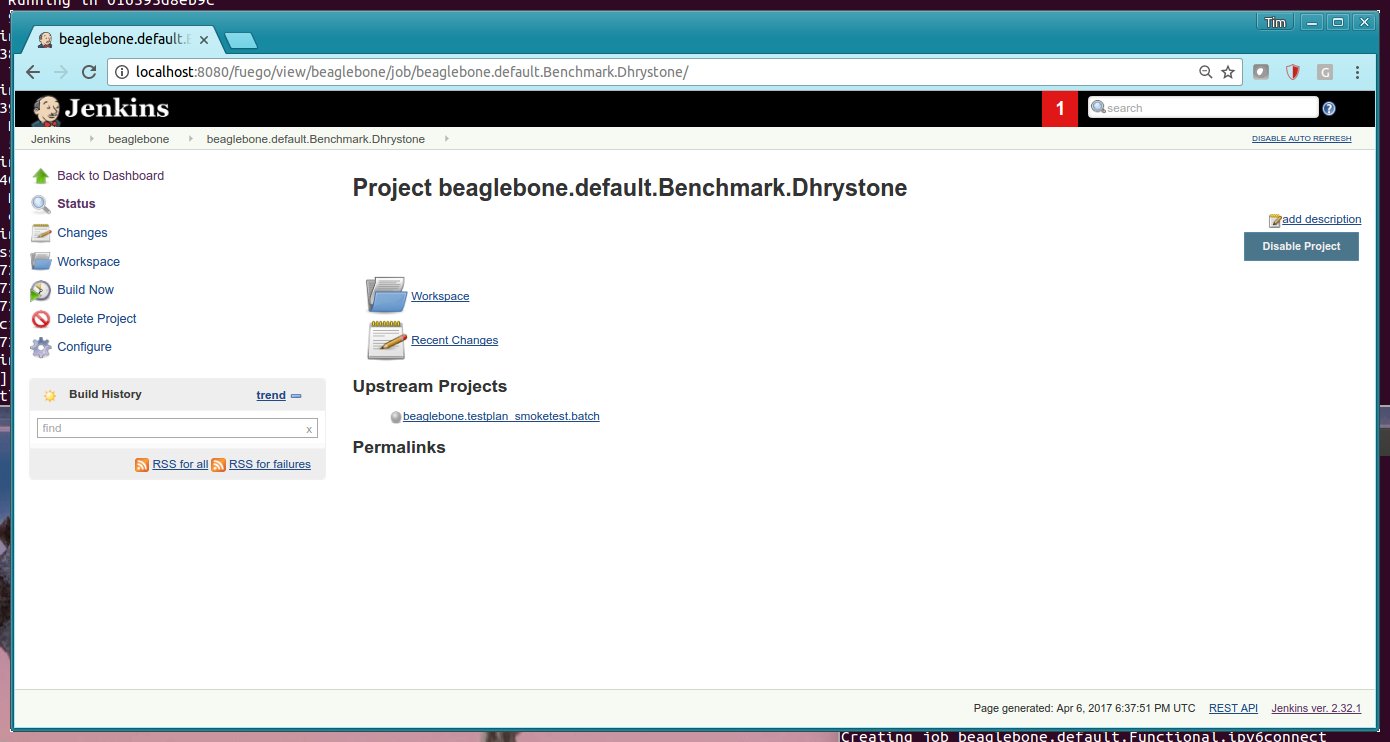This screenshot has height=742, width=1390.
Task: Click the Build Now clock icon
Action: click(40, 290)
